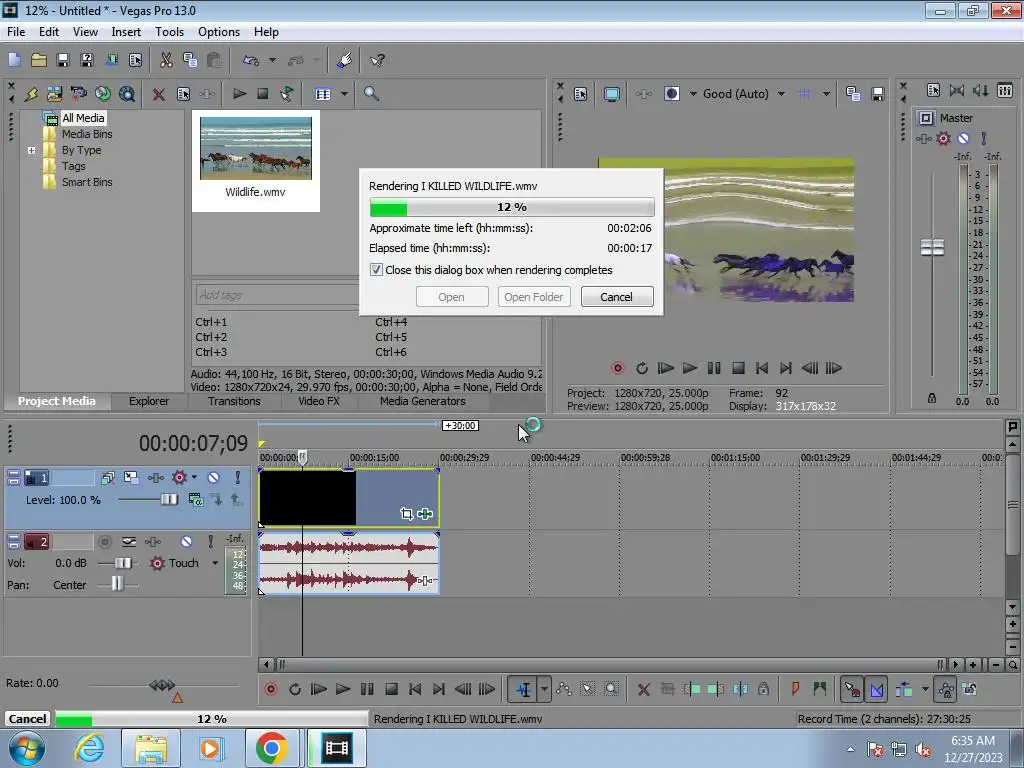Click Start Preview play icon in Project Media
Screen dimensions: 1024x768
239,93
